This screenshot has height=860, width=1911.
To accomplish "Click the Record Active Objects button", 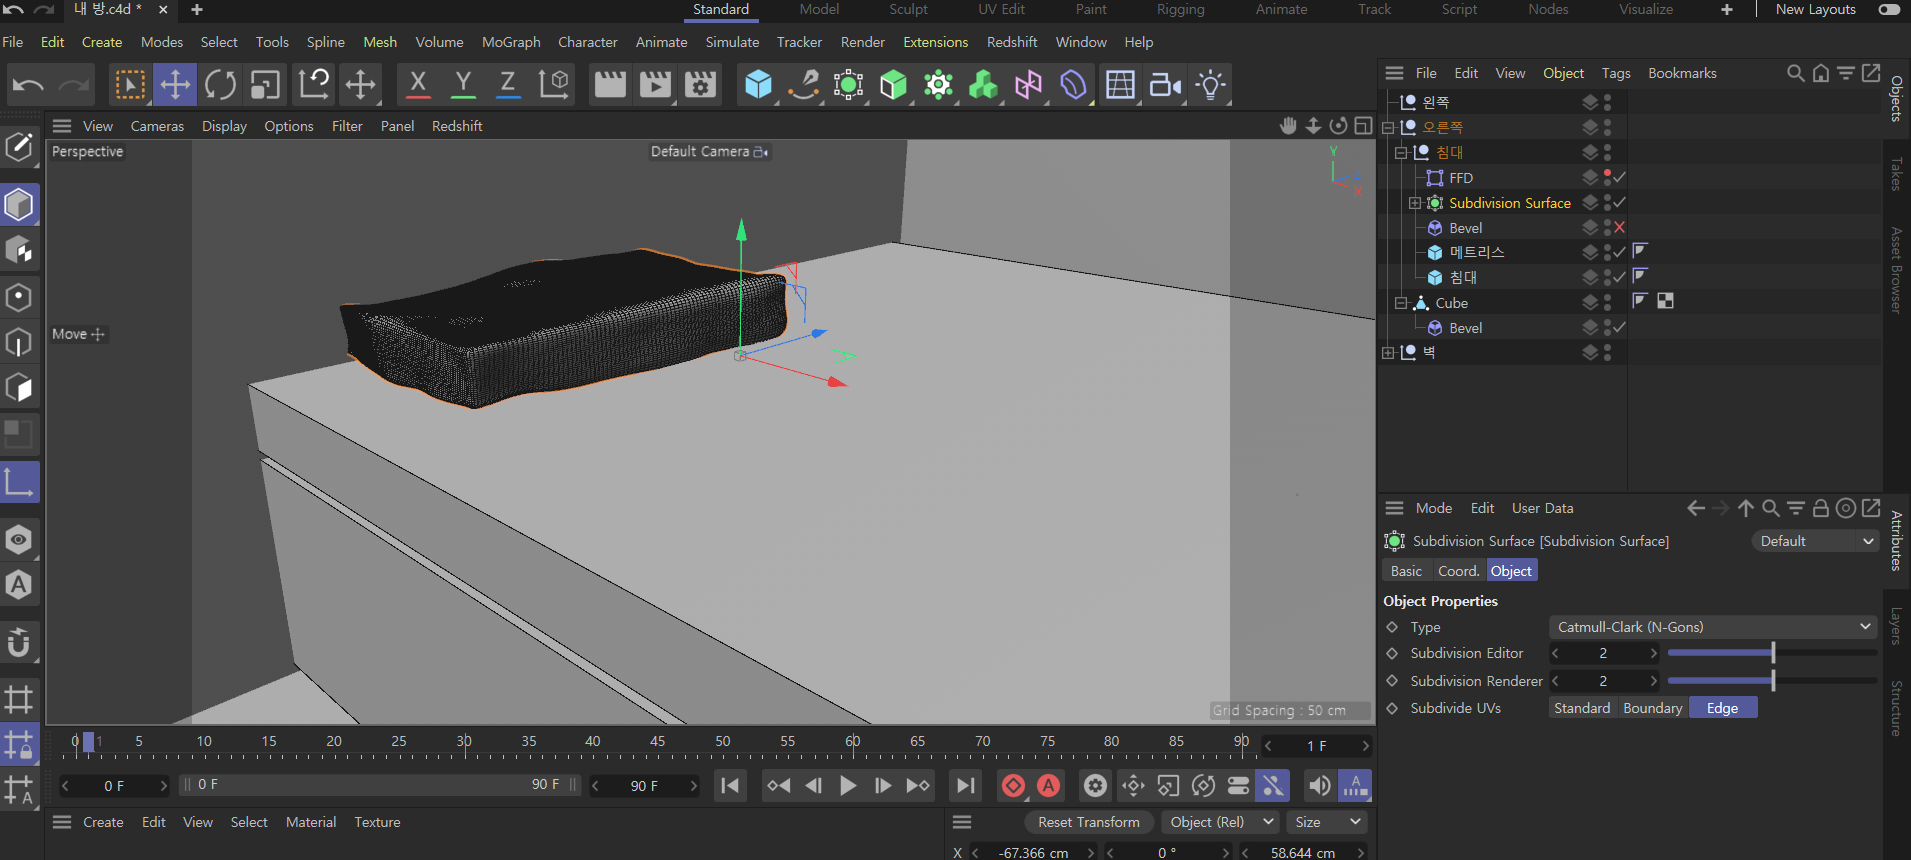I will click(x=1013, y=786).
